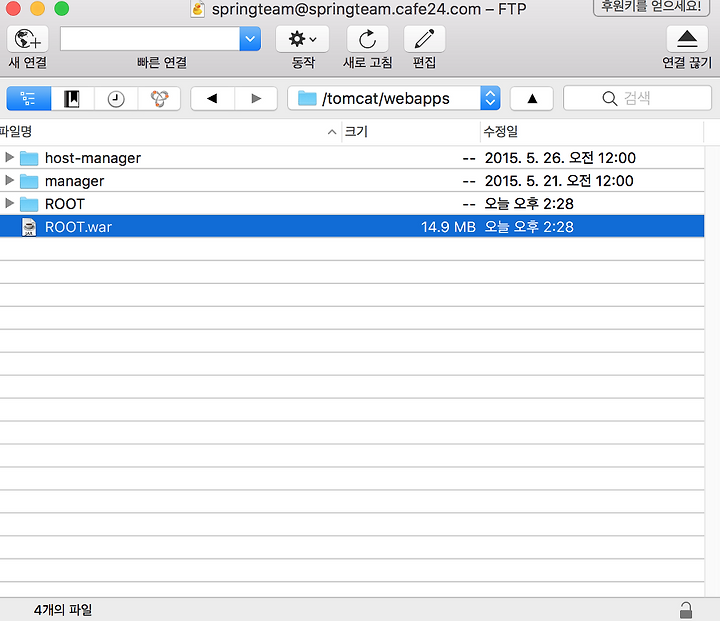Viewport: 720px width, 621px height.
Task: Click the green zoom window button
Action: click(x=62, y=8)
